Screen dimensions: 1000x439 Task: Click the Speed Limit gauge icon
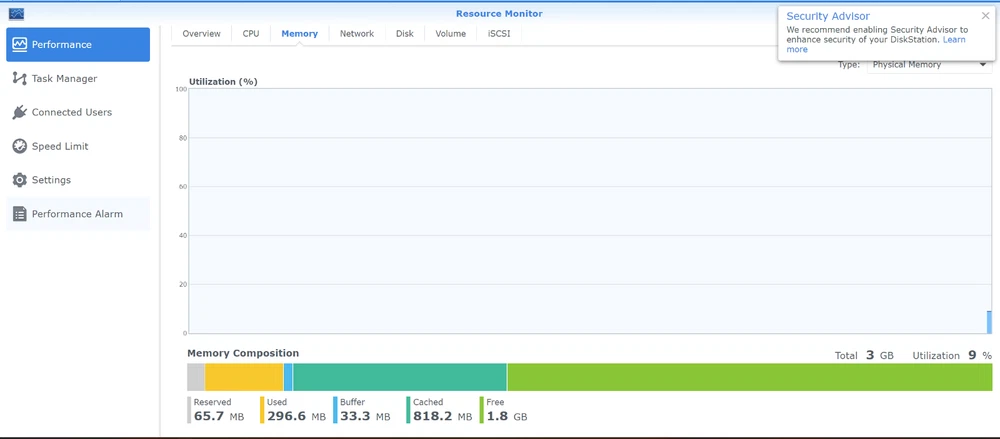tap(19, 146)
